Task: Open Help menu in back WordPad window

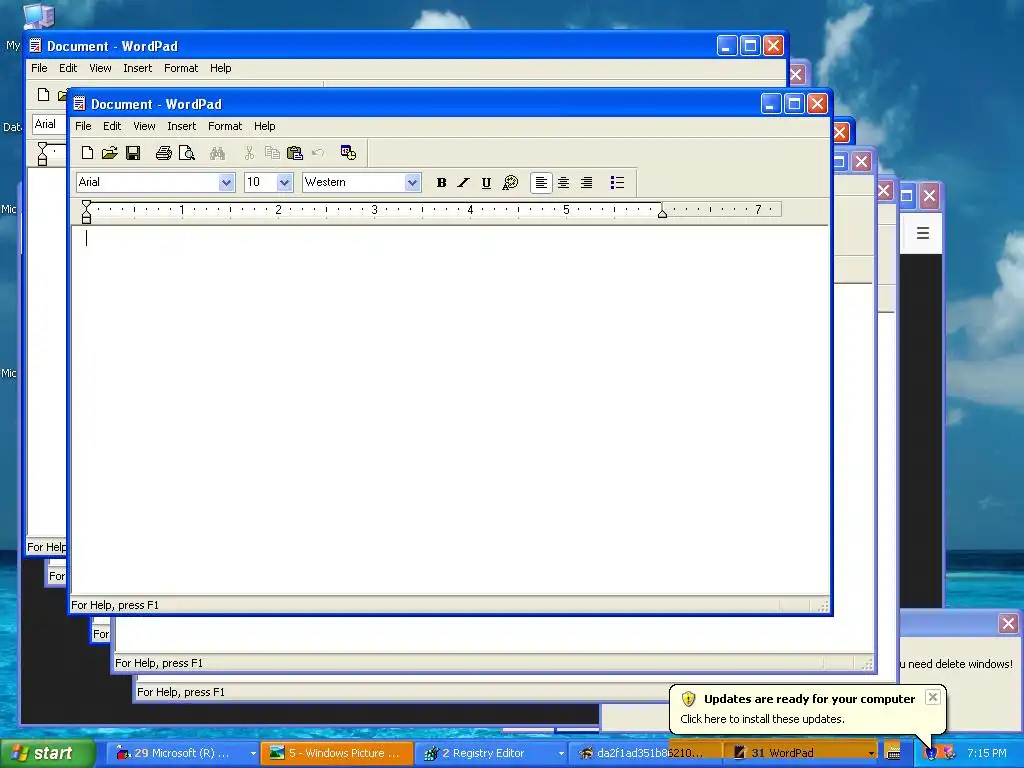Action: click(221, 68)
